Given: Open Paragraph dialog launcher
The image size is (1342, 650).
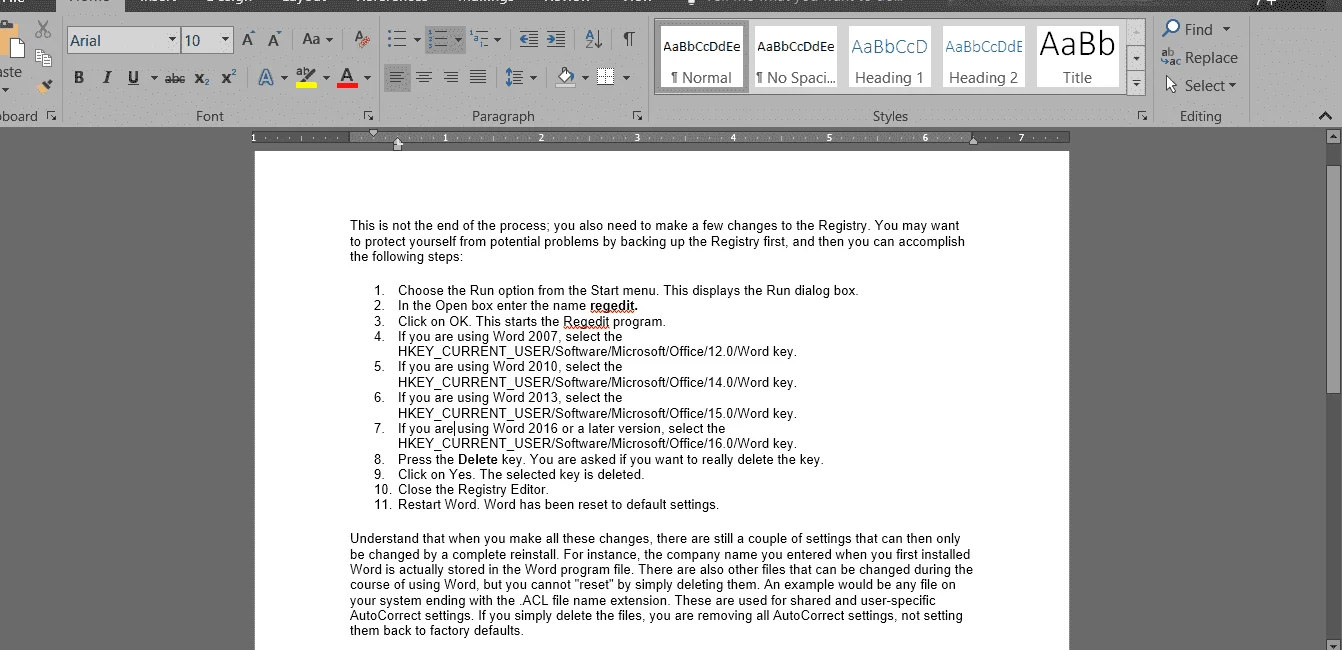Looking at the screenshot, I should click(637, 116).
